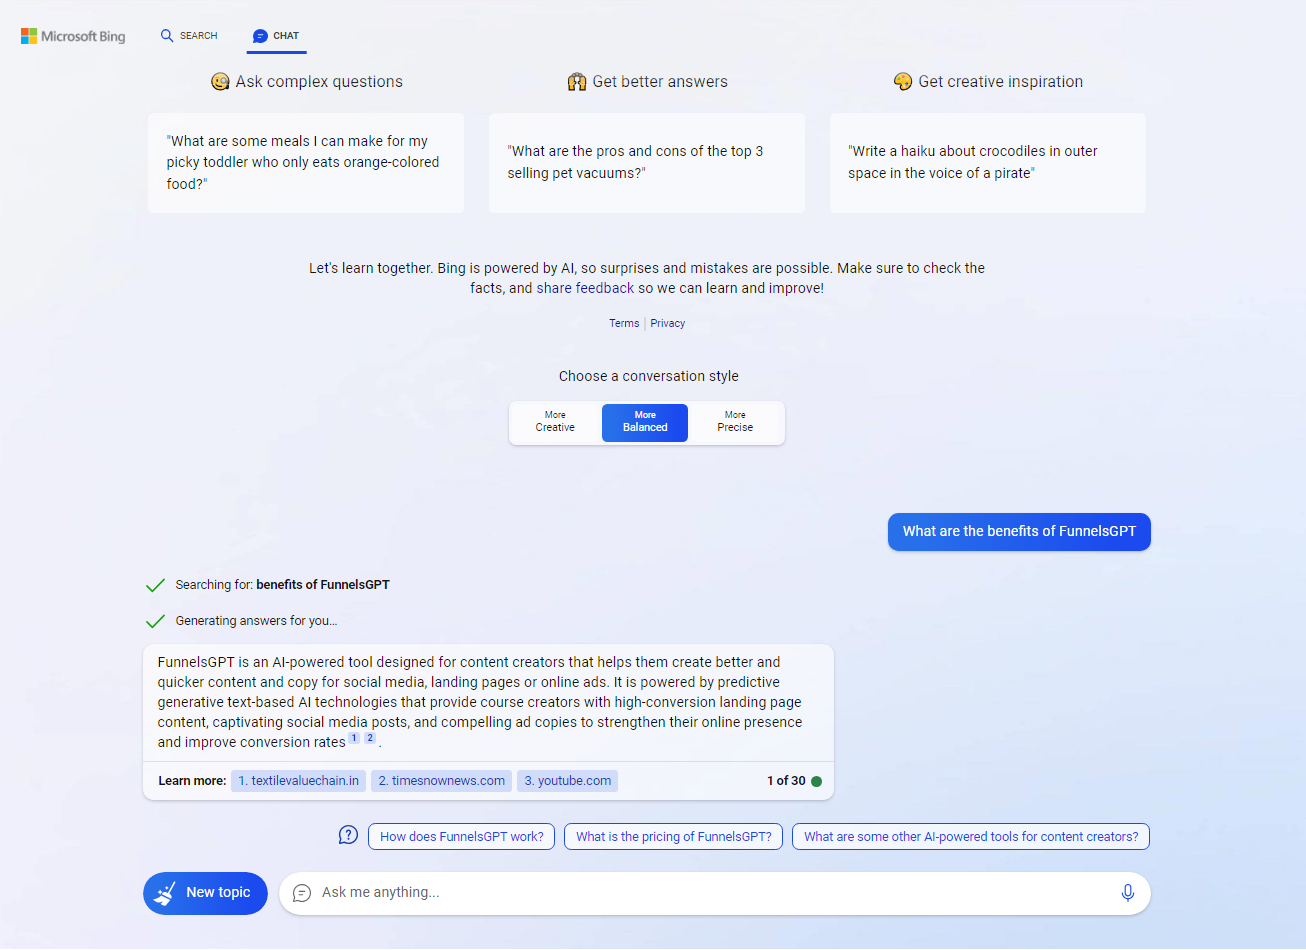Screen dimensions: 1306x950
Task: Select the picky toddler meals example card
Action: [x=306, y=163]
